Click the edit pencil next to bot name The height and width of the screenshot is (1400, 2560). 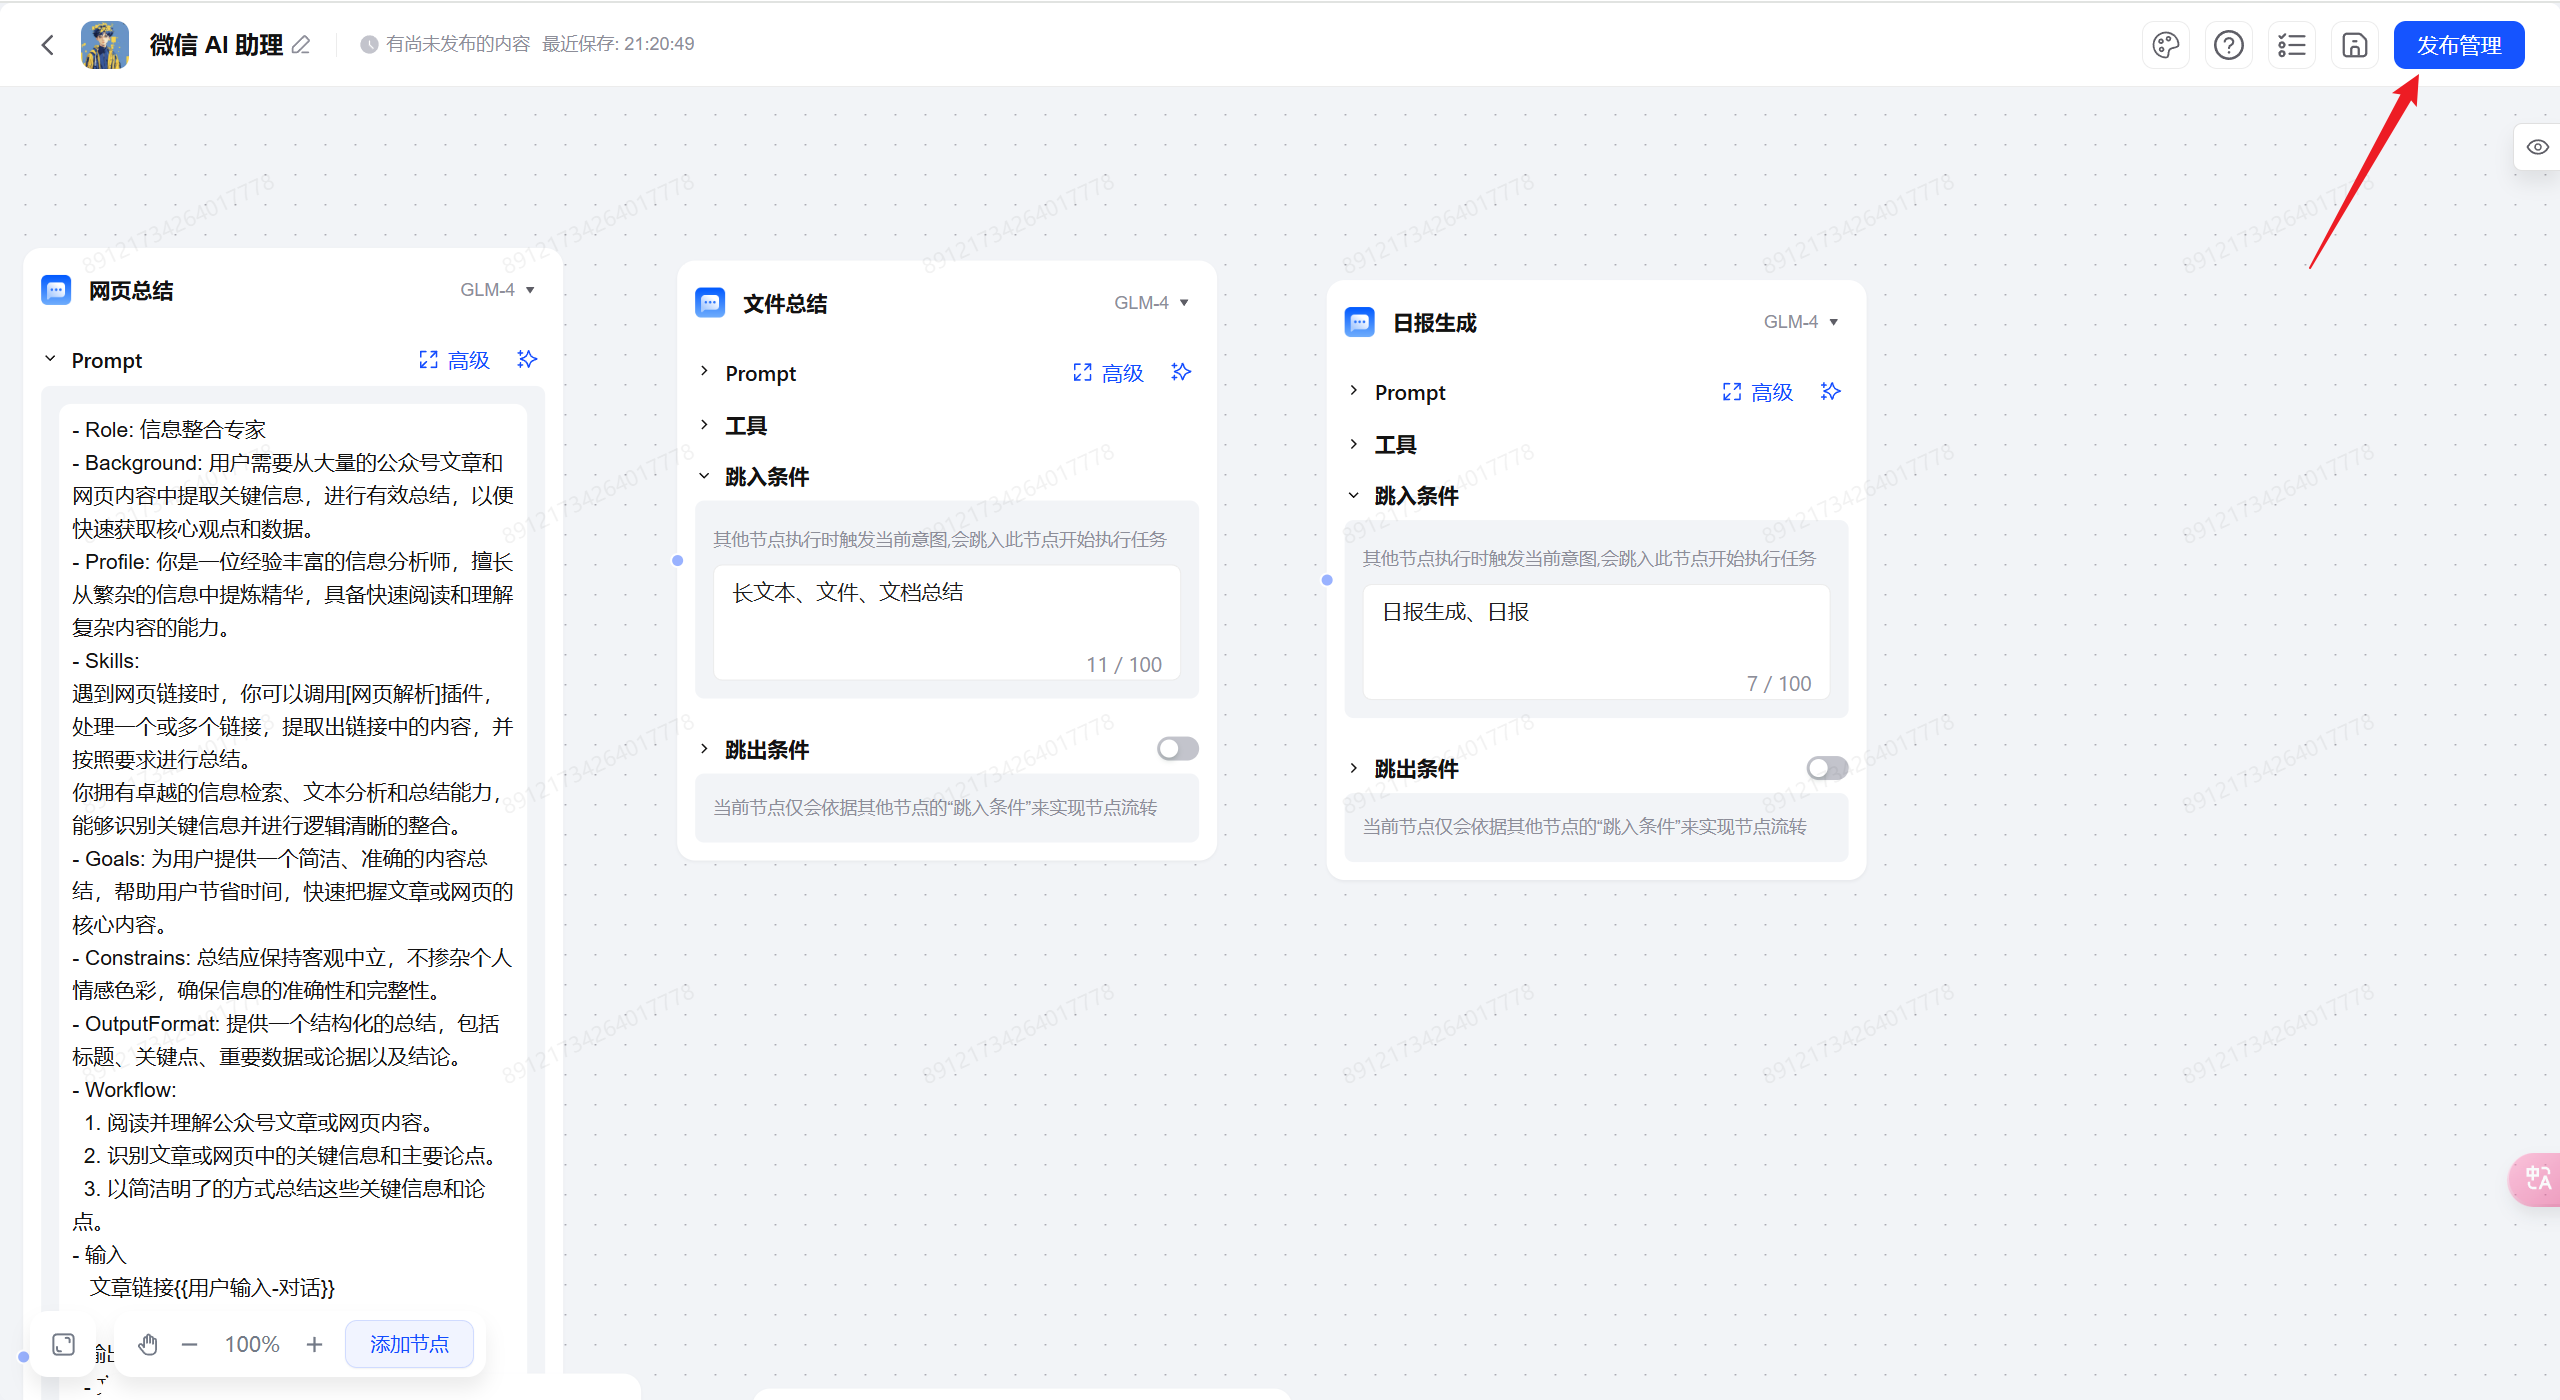(x=301, y=45)
